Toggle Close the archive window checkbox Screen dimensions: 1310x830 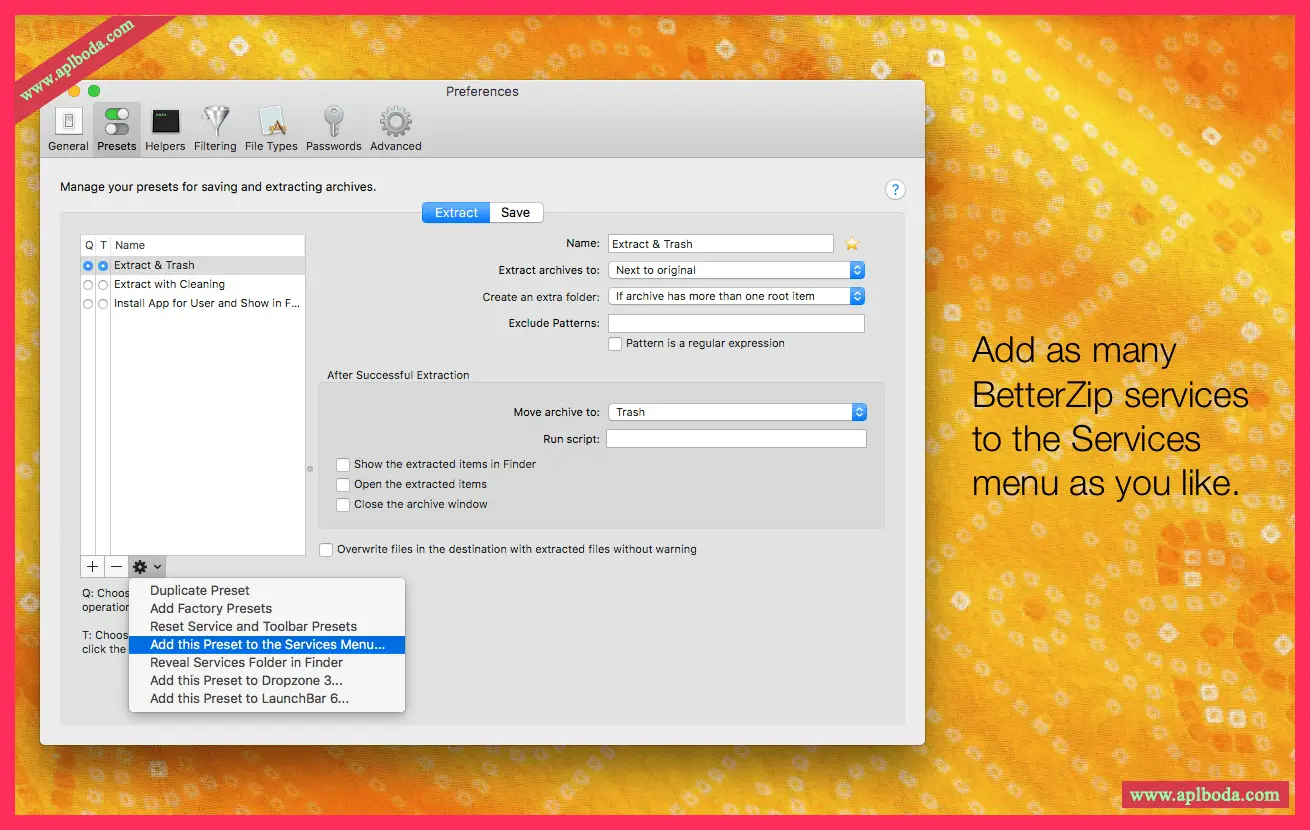coord(343,505)
